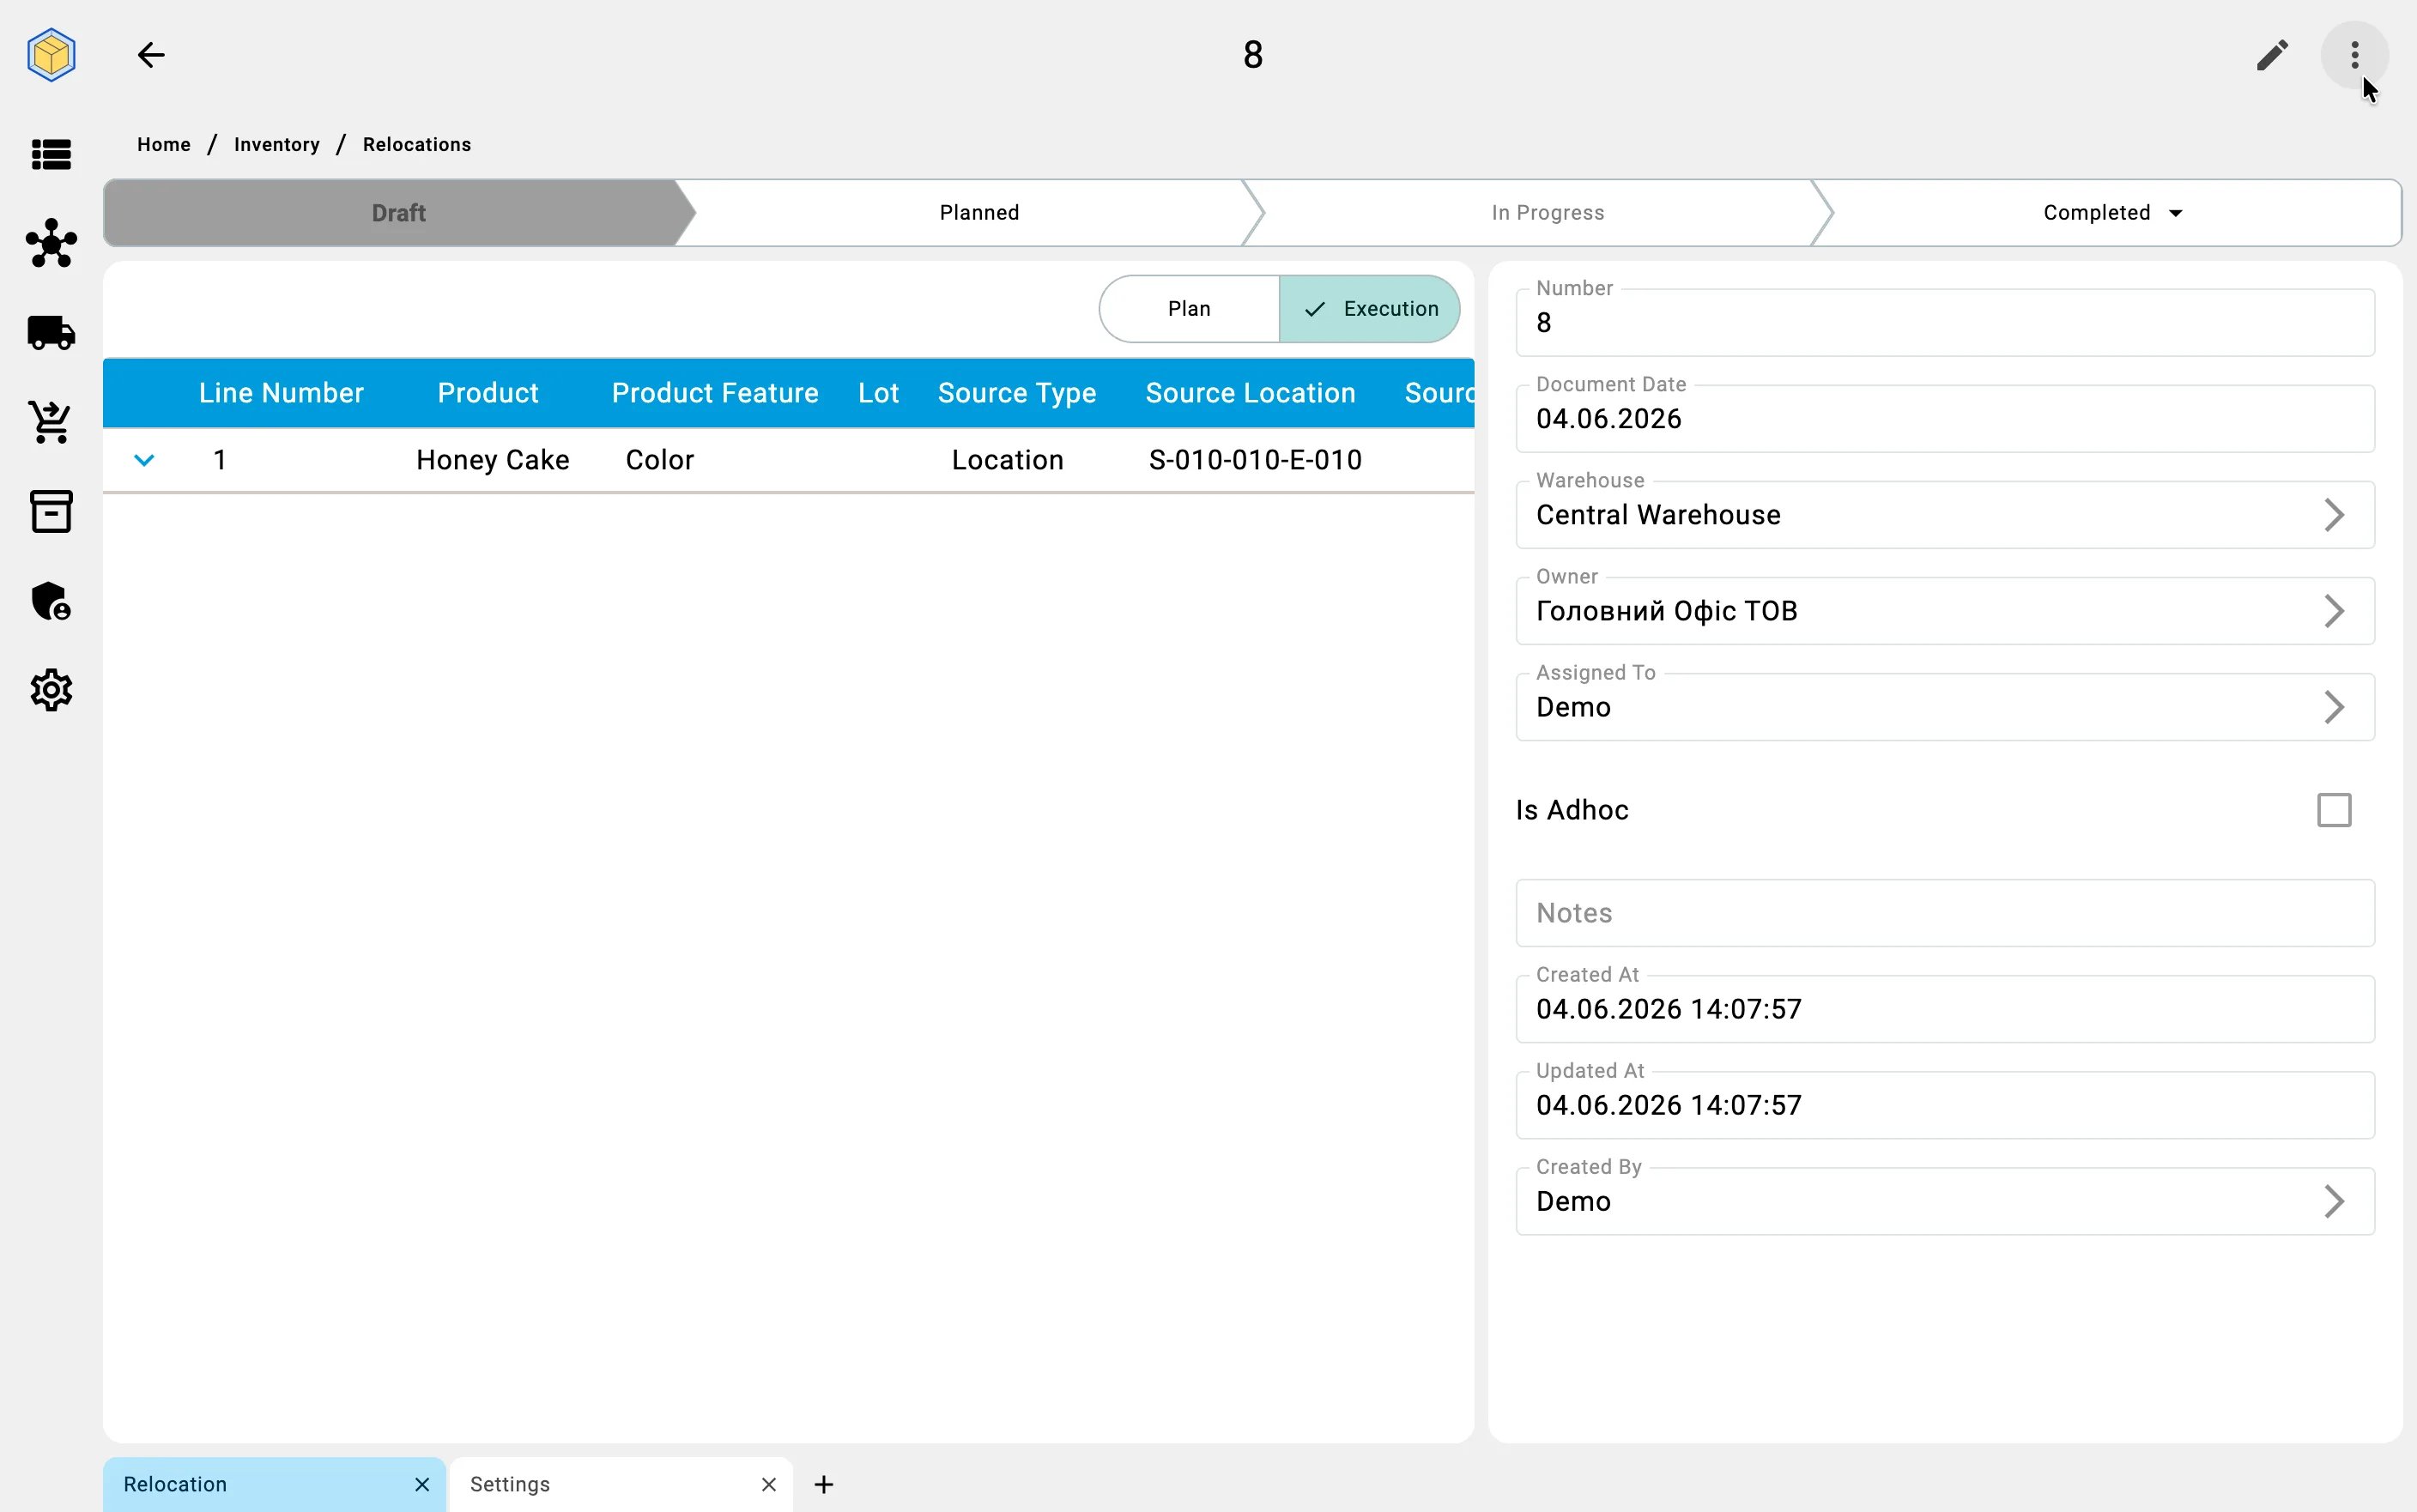
Task: Open the Completed status dropdown
Action: point(2112,213)
